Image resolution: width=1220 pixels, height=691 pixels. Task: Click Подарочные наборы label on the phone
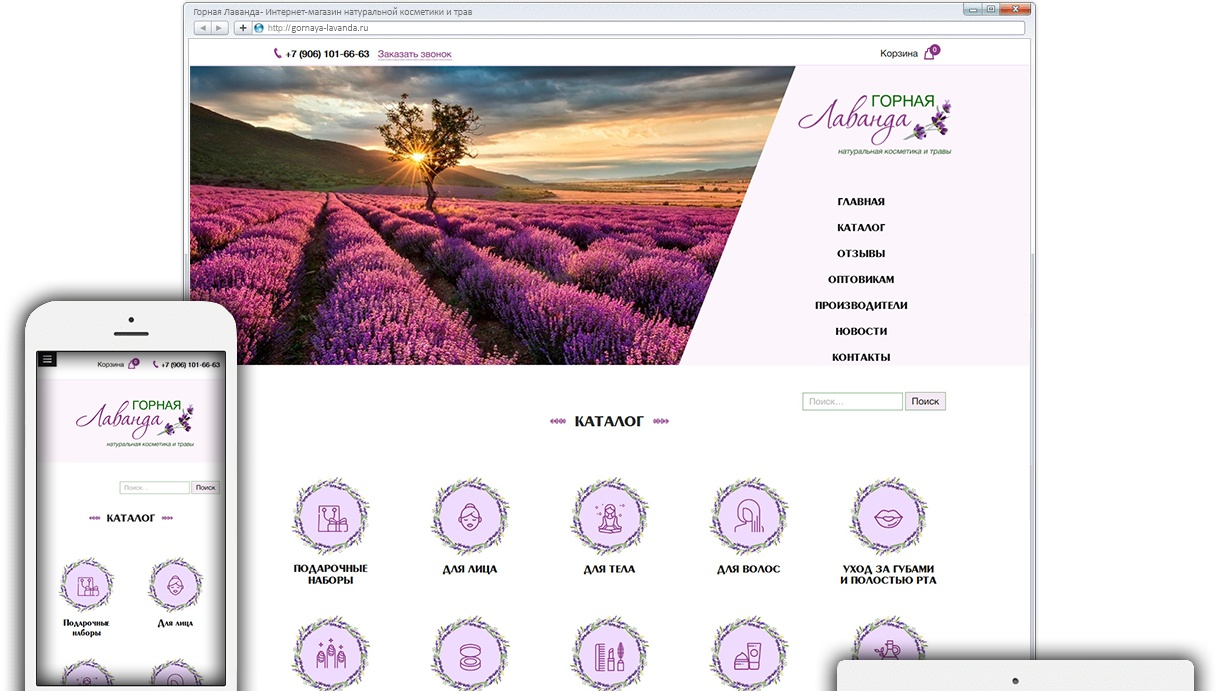pyautogui.click(x=87, y=627)
